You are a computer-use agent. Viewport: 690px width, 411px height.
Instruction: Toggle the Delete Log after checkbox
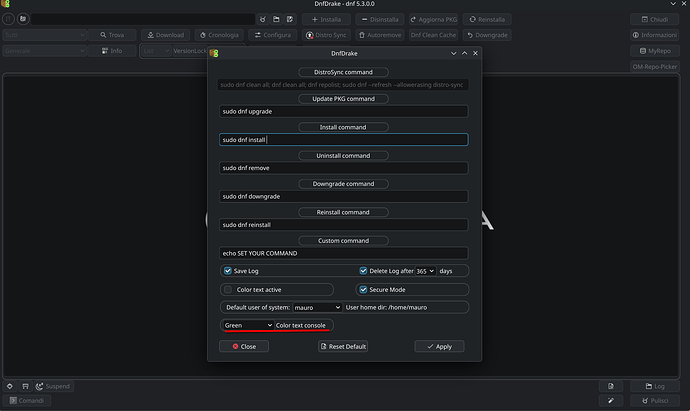pos(363,271)
